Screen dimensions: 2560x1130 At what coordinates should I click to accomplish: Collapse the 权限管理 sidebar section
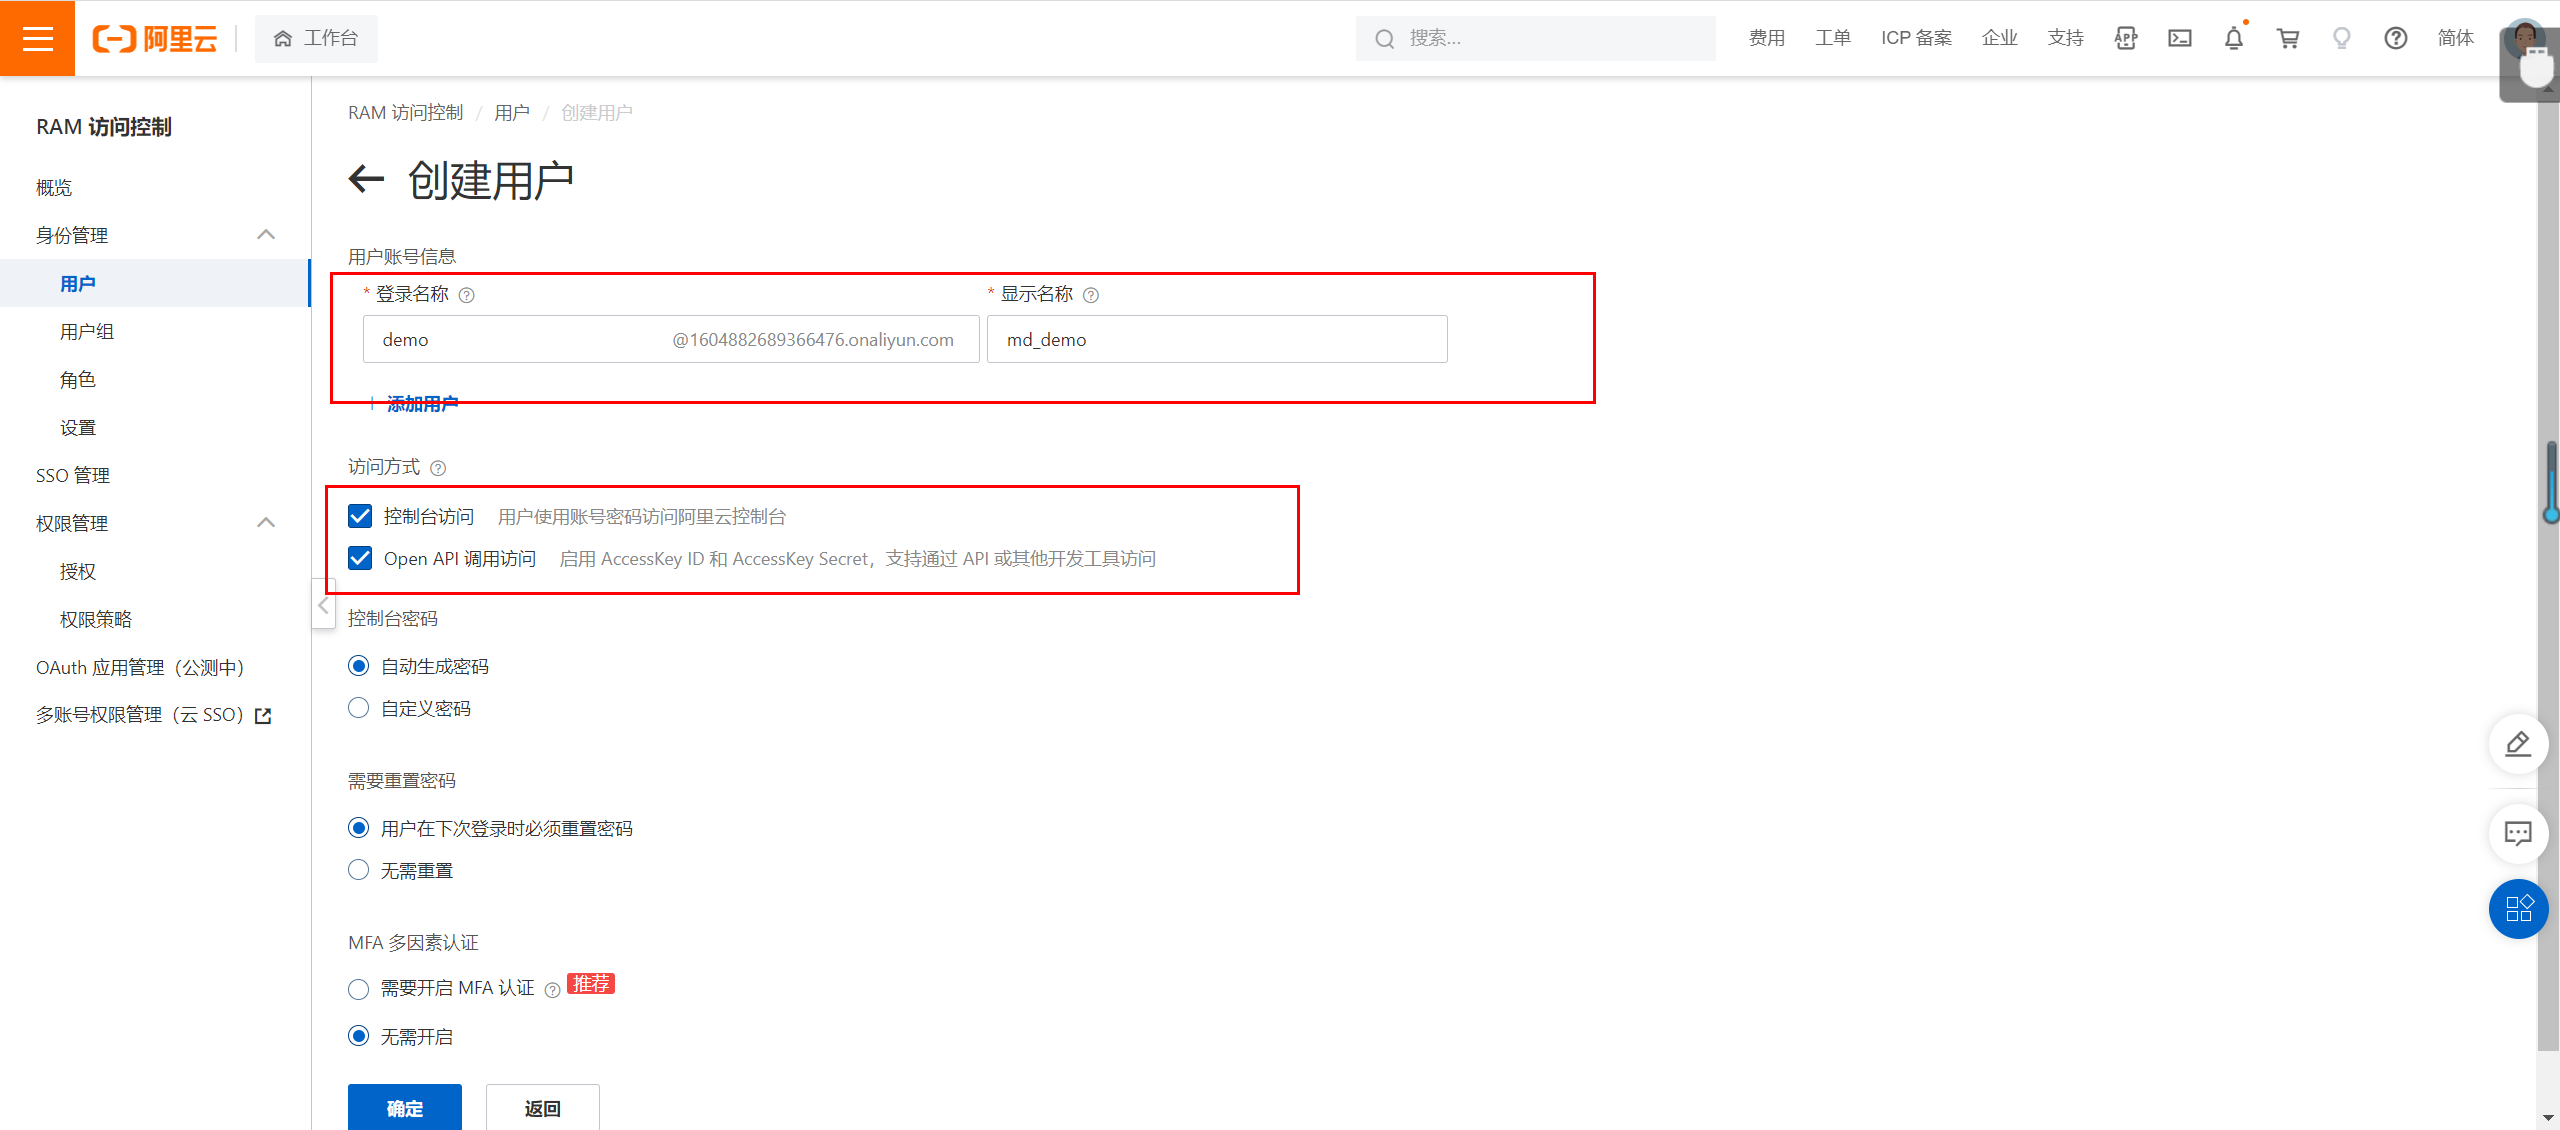(x=266, y=523)
